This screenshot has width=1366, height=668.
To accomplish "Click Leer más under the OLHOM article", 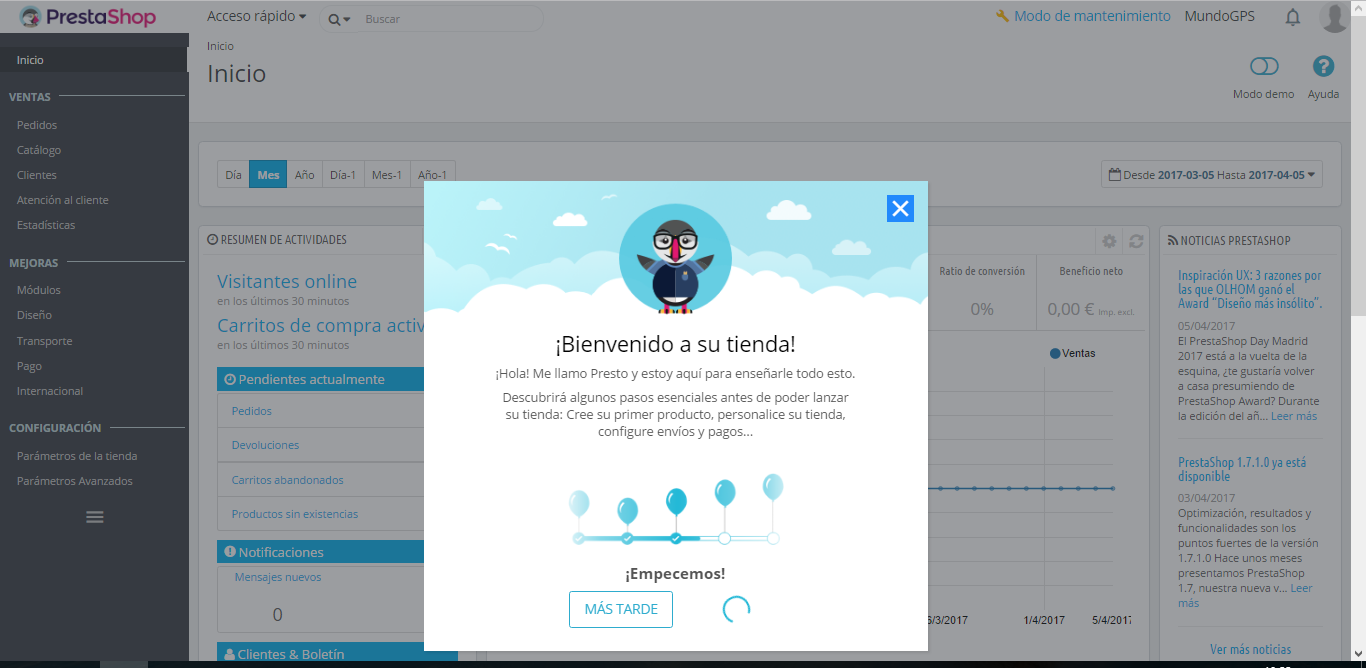I will click(1294, 416).
